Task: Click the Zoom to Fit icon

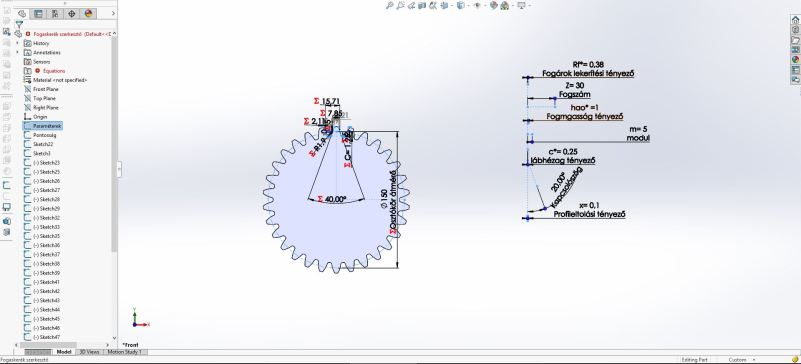Action: (x=389, y=6)
